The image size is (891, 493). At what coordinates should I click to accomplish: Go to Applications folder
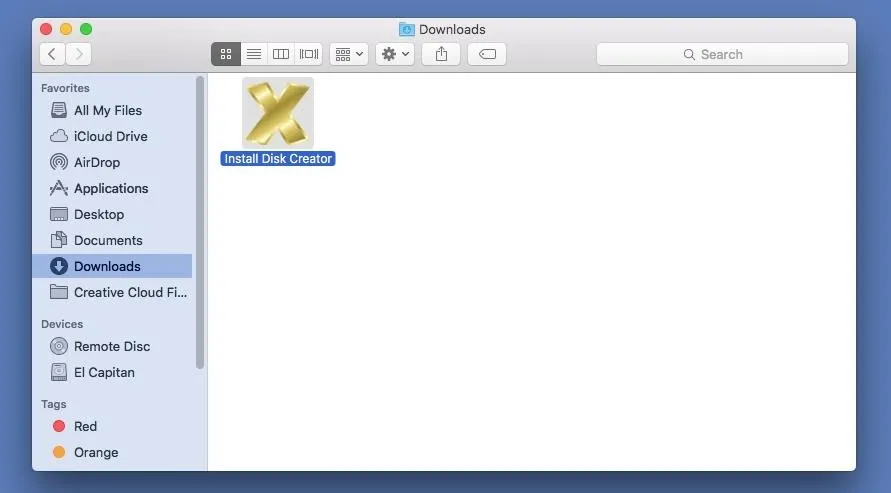coord(112,188)
